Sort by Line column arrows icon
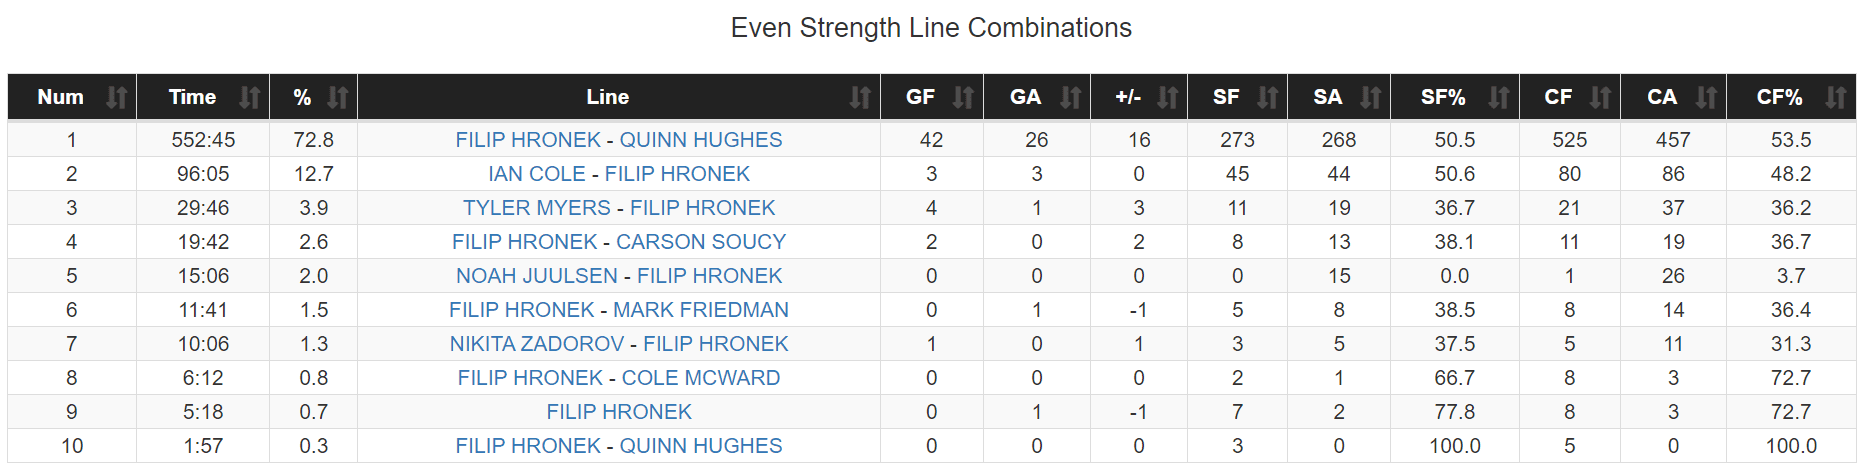This screenshot has height=466, width=1868. click(860, 97)
